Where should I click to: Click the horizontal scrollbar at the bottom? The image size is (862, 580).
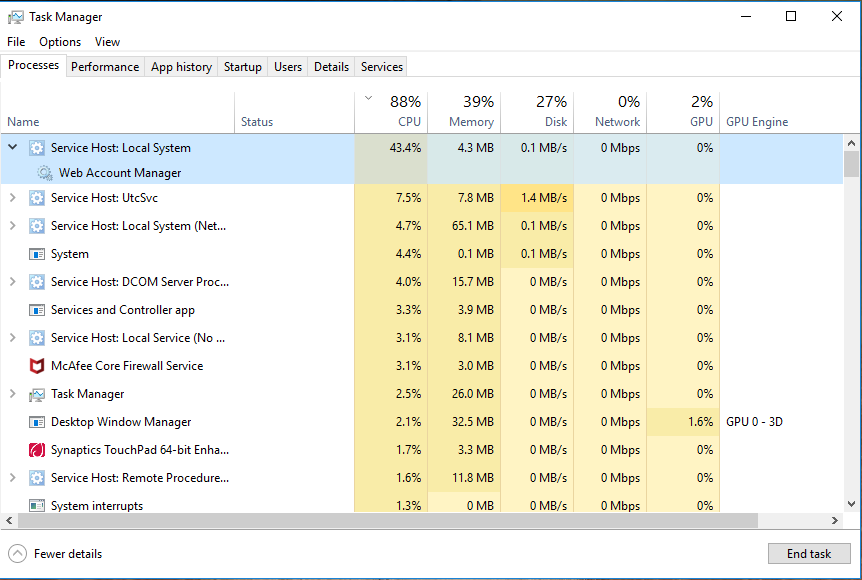click(400, 521)
